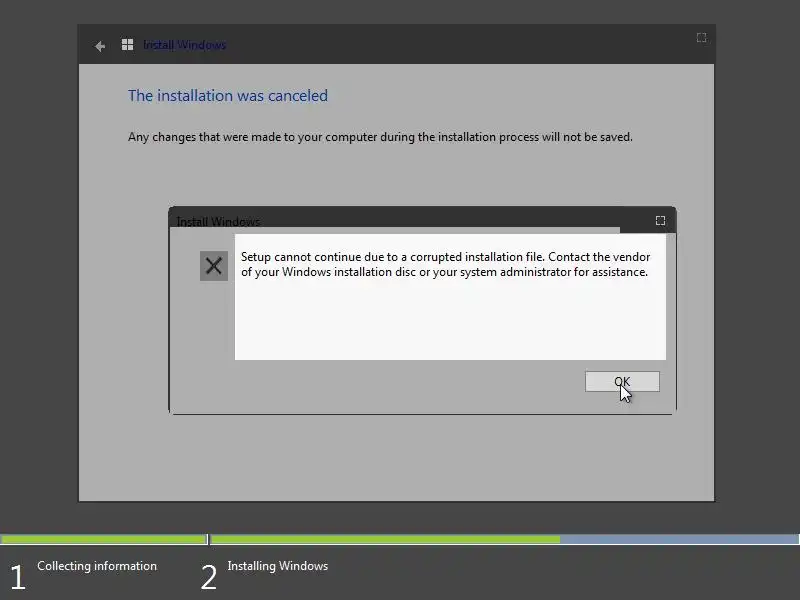The width and height of the screenshot is (800, 600).
Task: Click the "Any changes that were made" sentence
Action: click(x=380, y=137)
